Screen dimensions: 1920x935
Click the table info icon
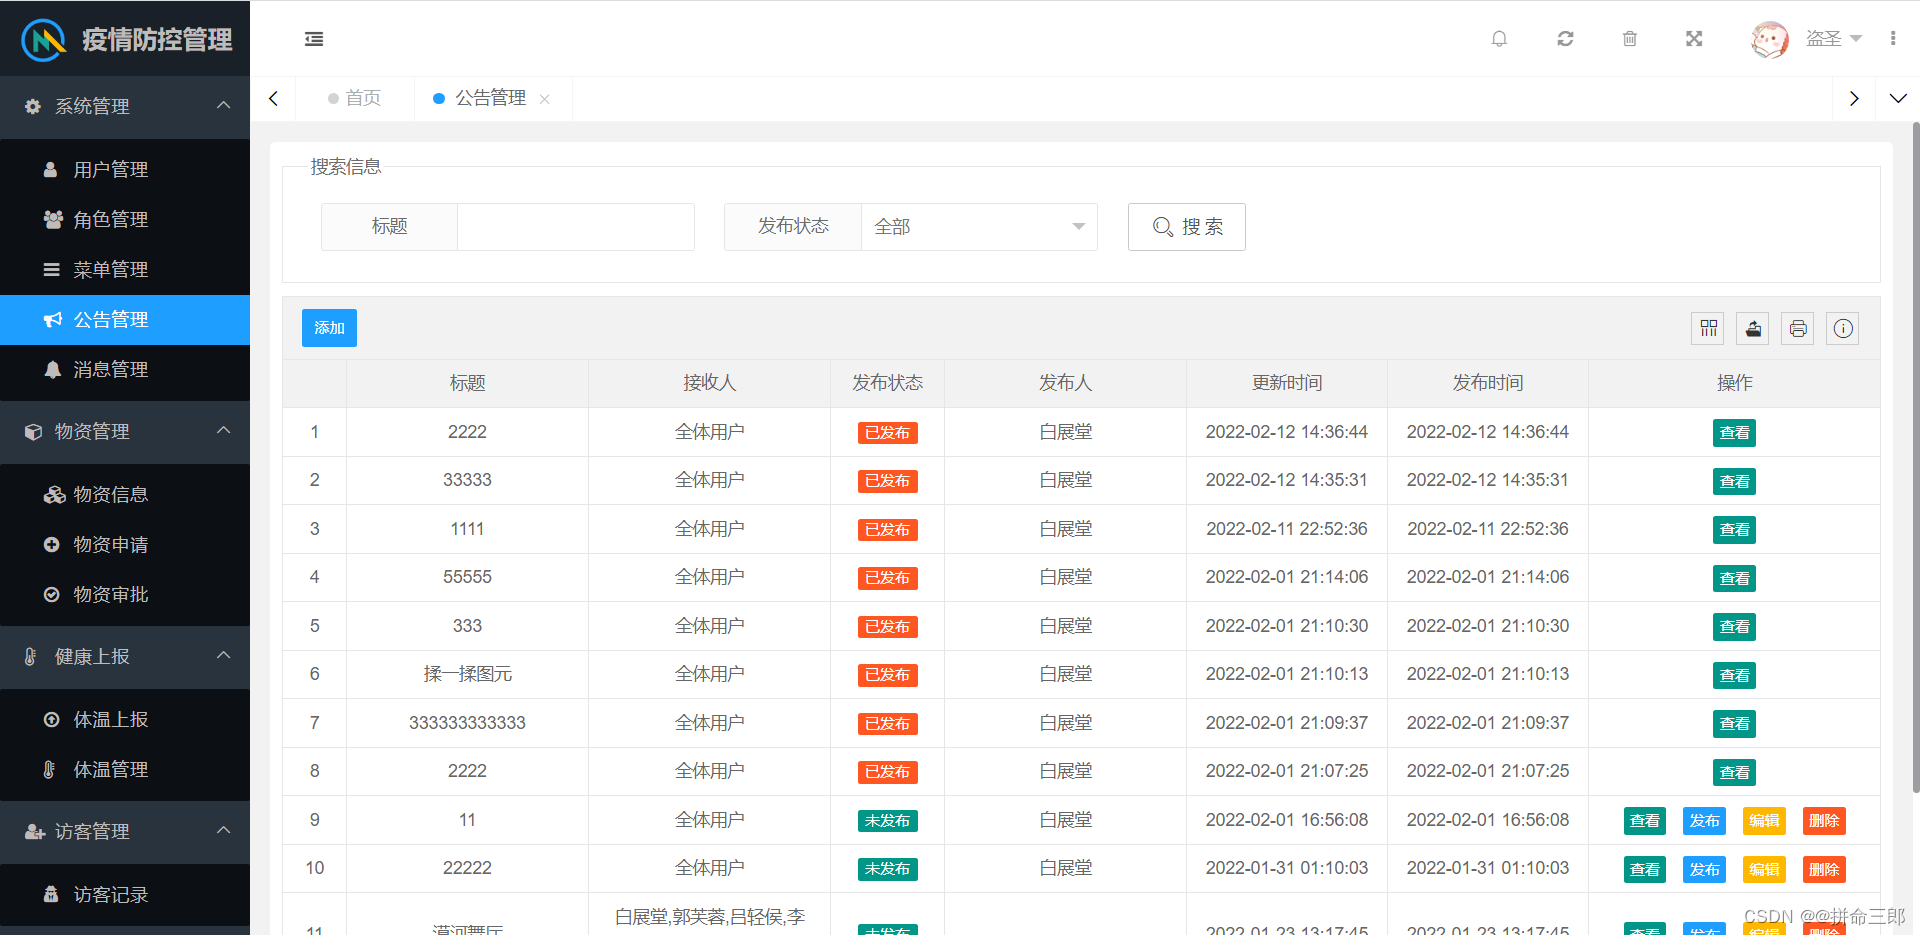coord(1843,328)
